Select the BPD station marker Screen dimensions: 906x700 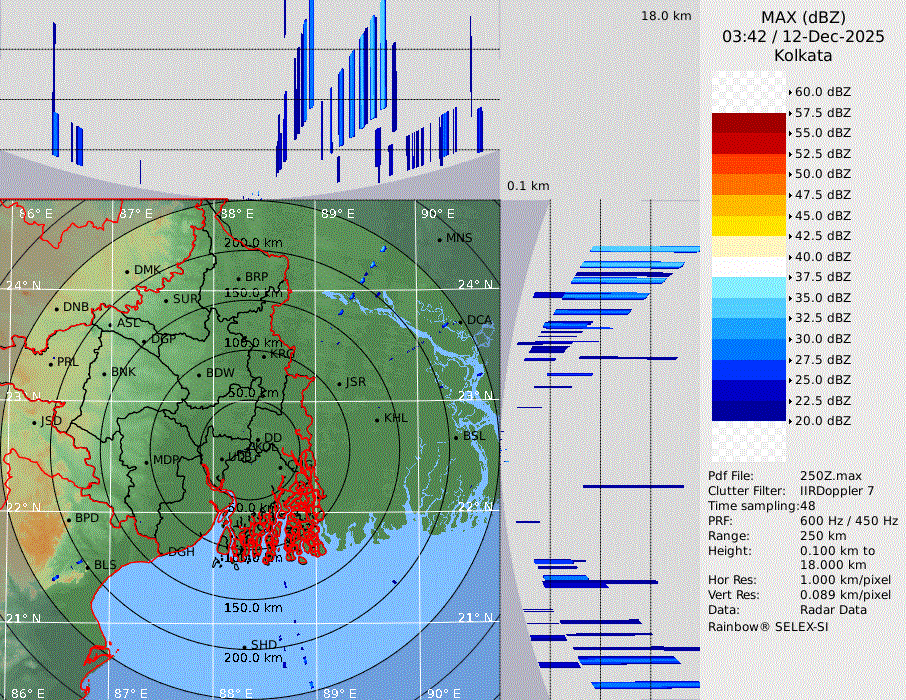click(x=68, y=519)
